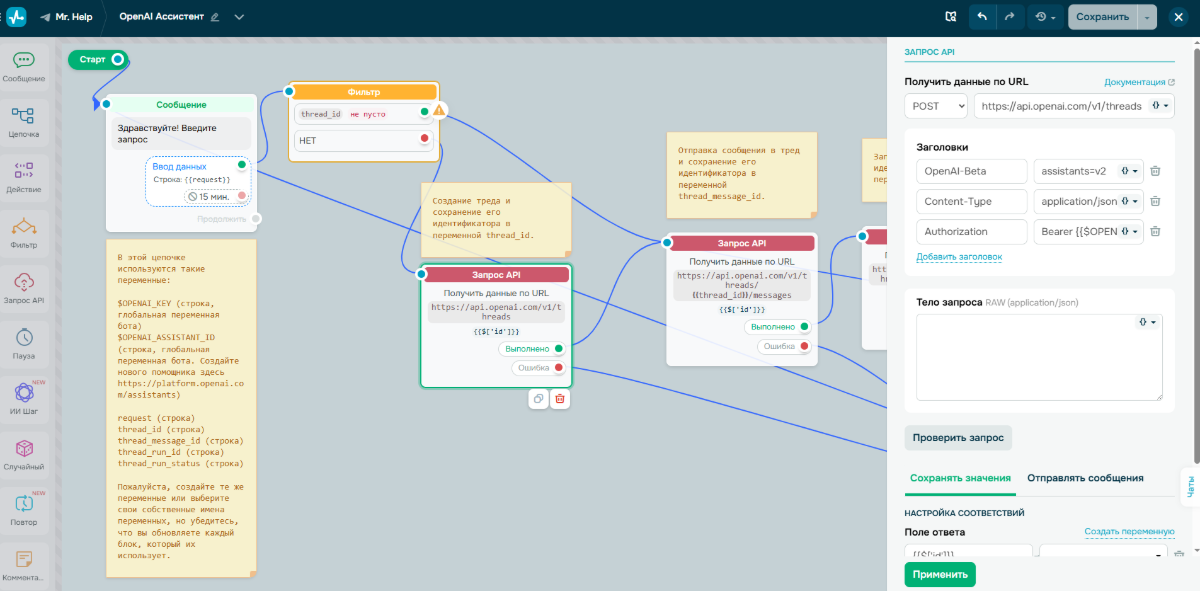Select the Сообщение block header
1200x591 pixels.
(x=182, y=104)
